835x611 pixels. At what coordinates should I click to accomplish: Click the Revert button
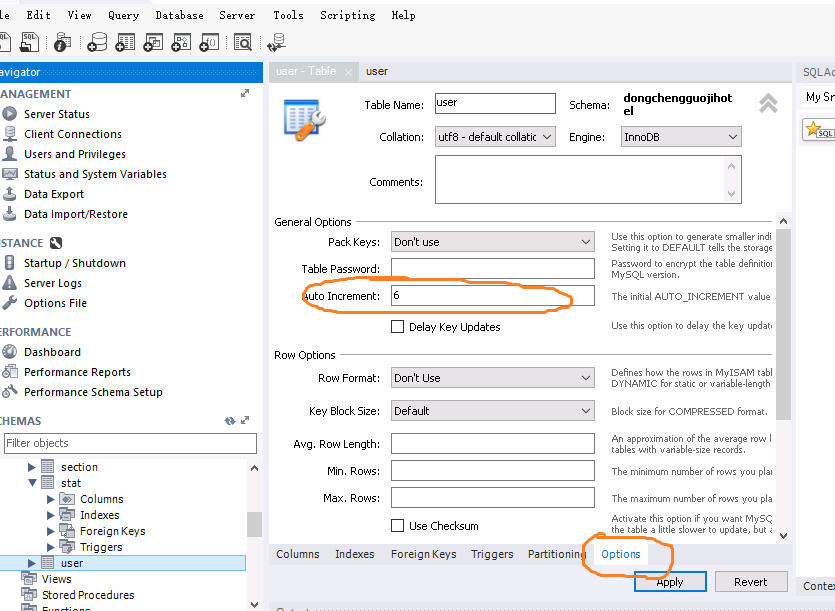click(x=751, y=582)
